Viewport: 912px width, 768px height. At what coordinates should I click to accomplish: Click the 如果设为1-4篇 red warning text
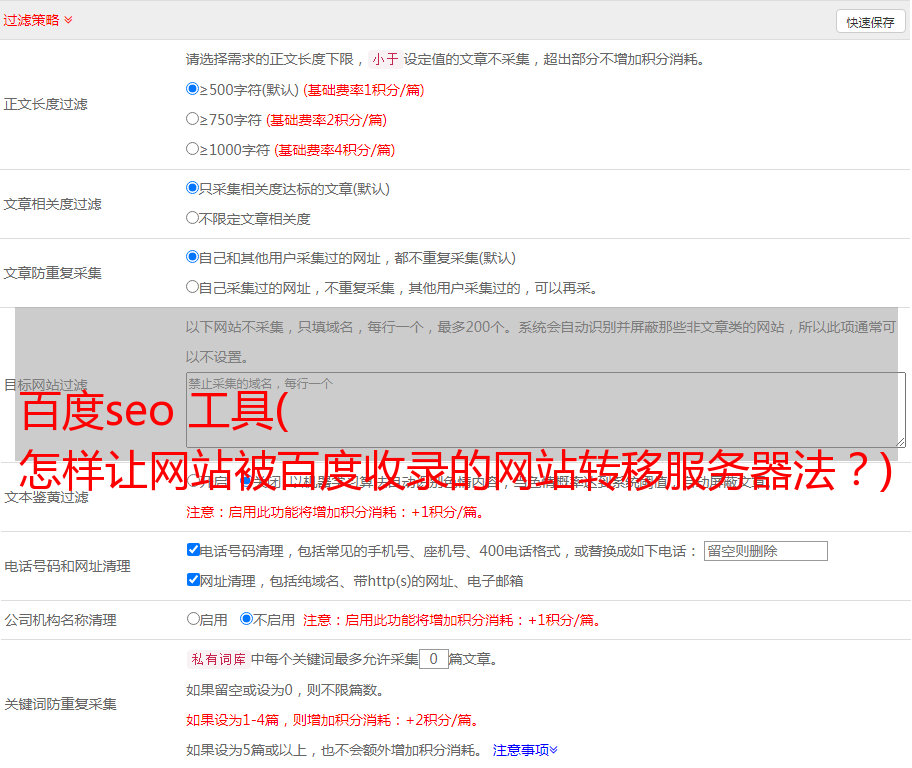[333, 720]
